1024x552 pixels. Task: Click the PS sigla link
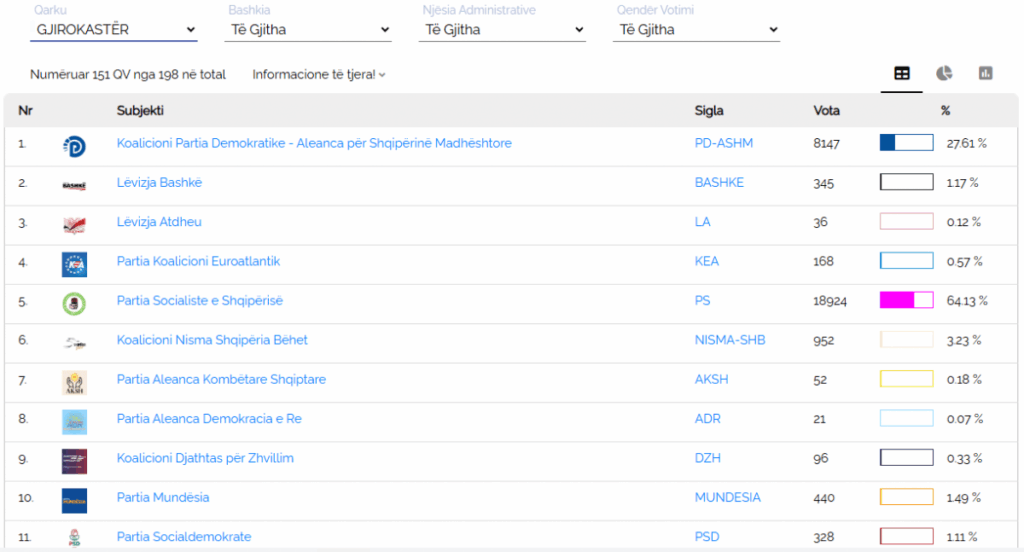(702, 300)
